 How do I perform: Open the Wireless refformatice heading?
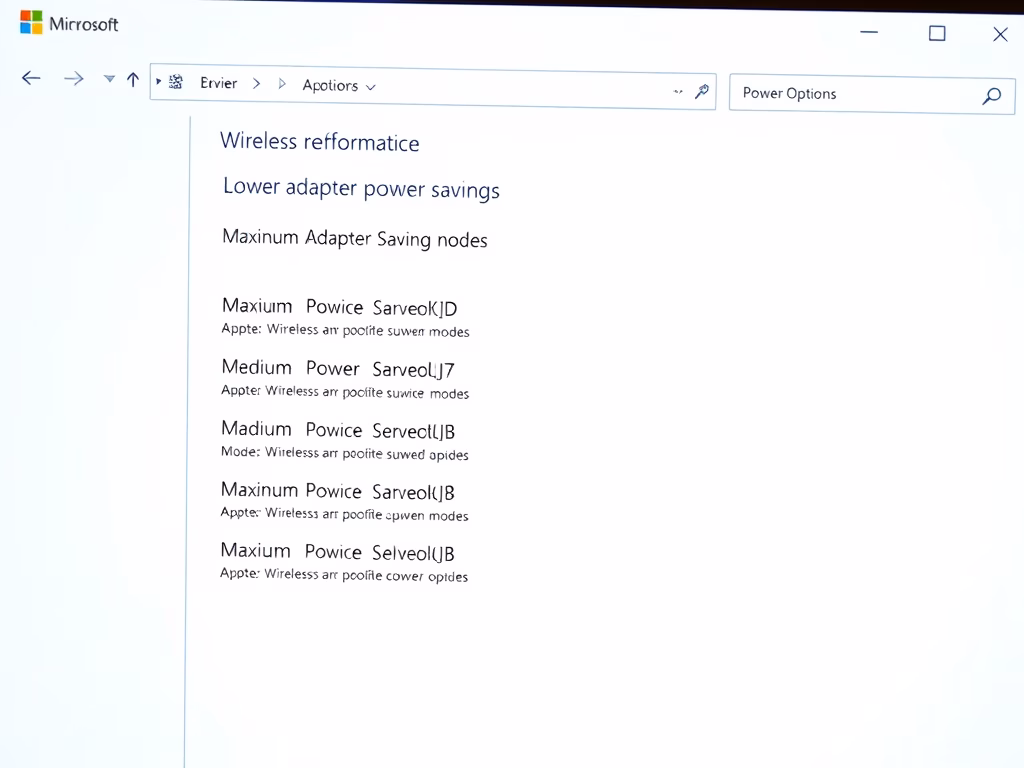(319, 142)
